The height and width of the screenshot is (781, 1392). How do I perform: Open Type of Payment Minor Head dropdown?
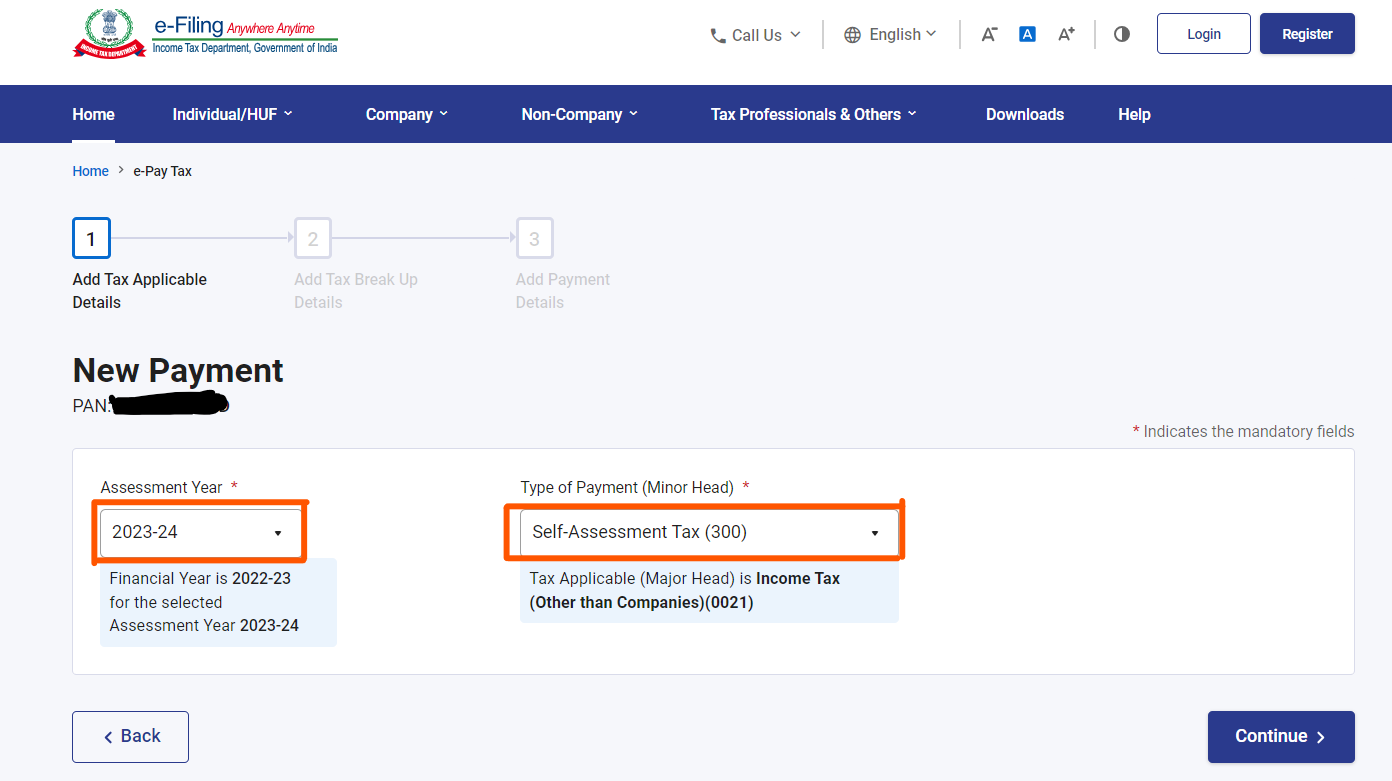click(x=708, y=532)
